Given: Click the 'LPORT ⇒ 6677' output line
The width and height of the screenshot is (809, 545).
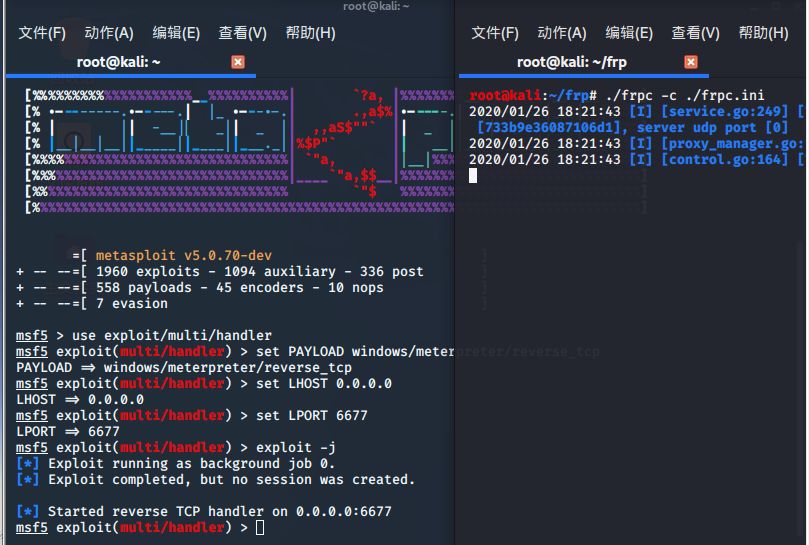Looking at the screenshot, I should [x=68, y=431].
